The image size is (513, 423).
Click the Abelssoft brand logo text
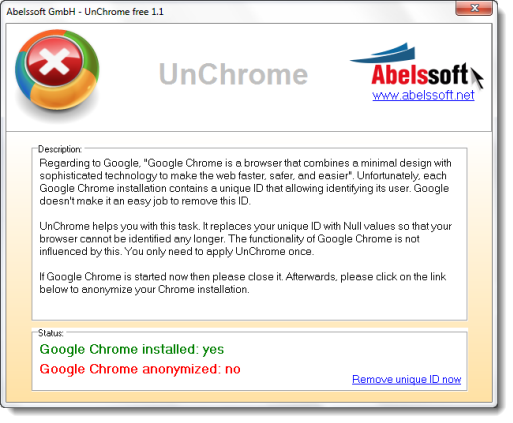pos(420,74)
